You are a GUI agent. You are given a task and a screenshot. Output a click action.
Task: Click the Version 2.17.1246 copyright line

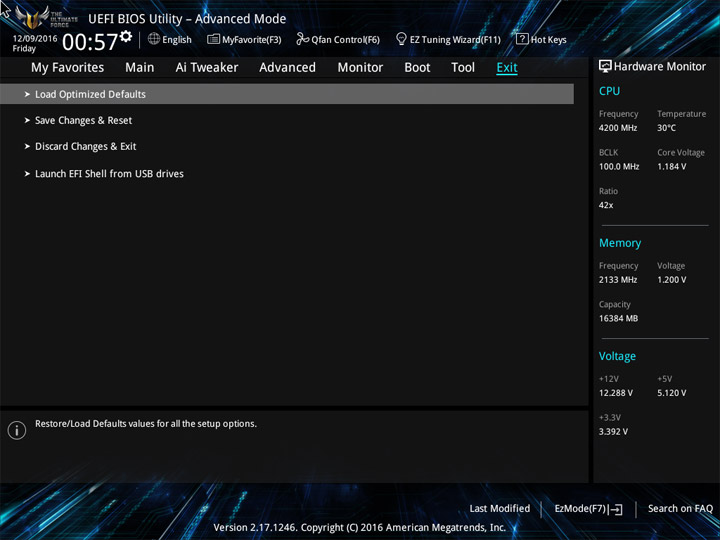[x=360, y=528]
